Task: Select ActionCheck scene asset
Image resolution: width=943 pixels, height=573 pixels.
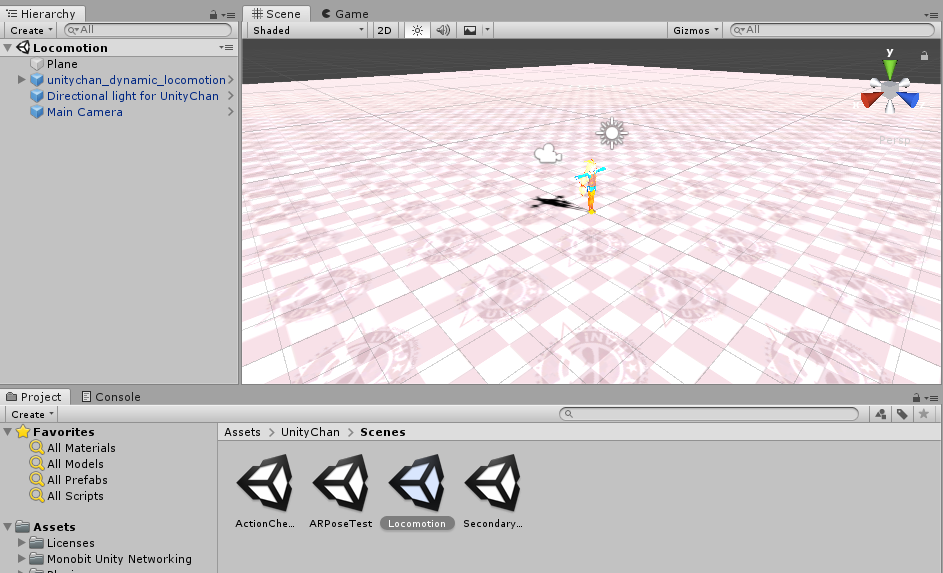Action: [x=265, y=491]
